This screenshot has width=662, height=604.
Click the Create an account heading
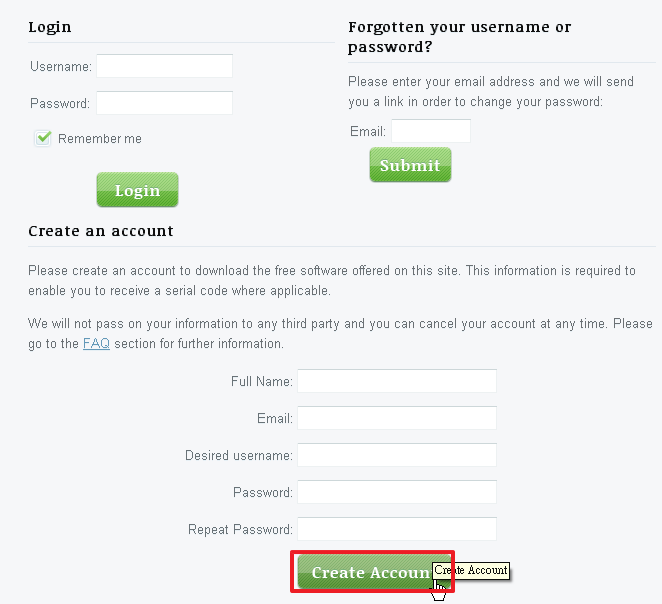101,231
